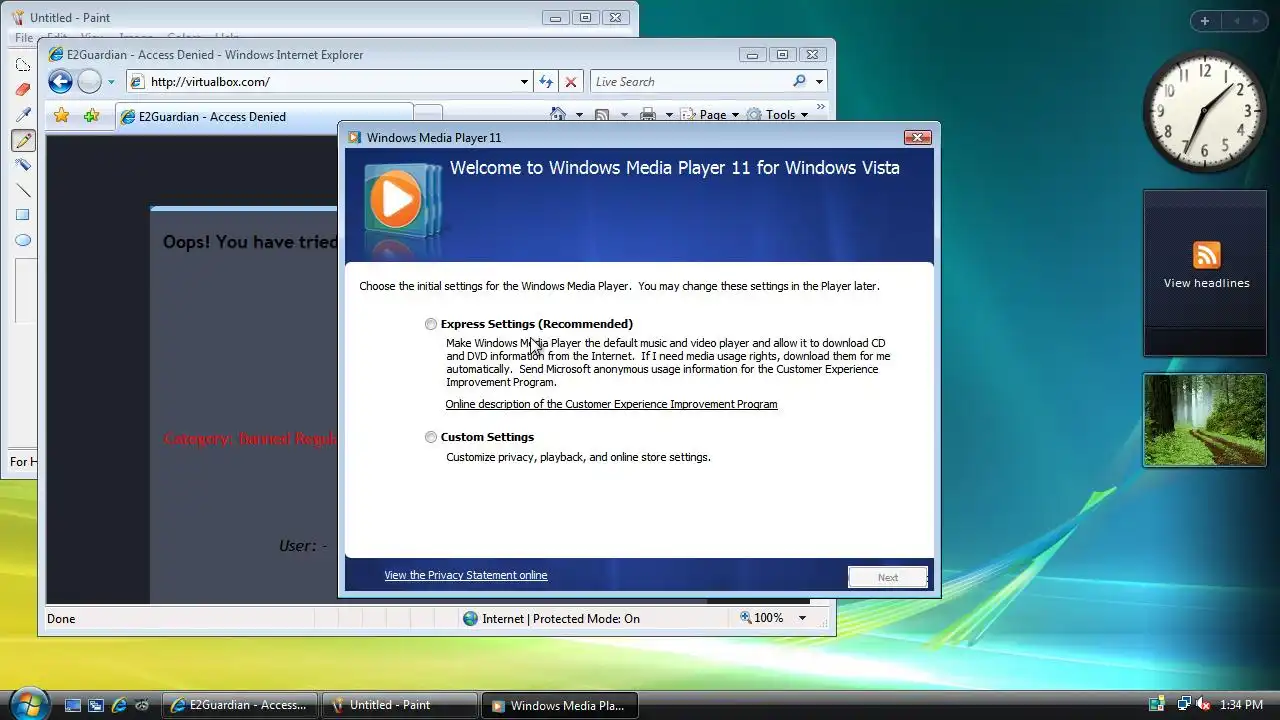Select the E2Guardian - Access Denied tab
The height and width of the screenshot is (720, 1280).
[264, 117]
